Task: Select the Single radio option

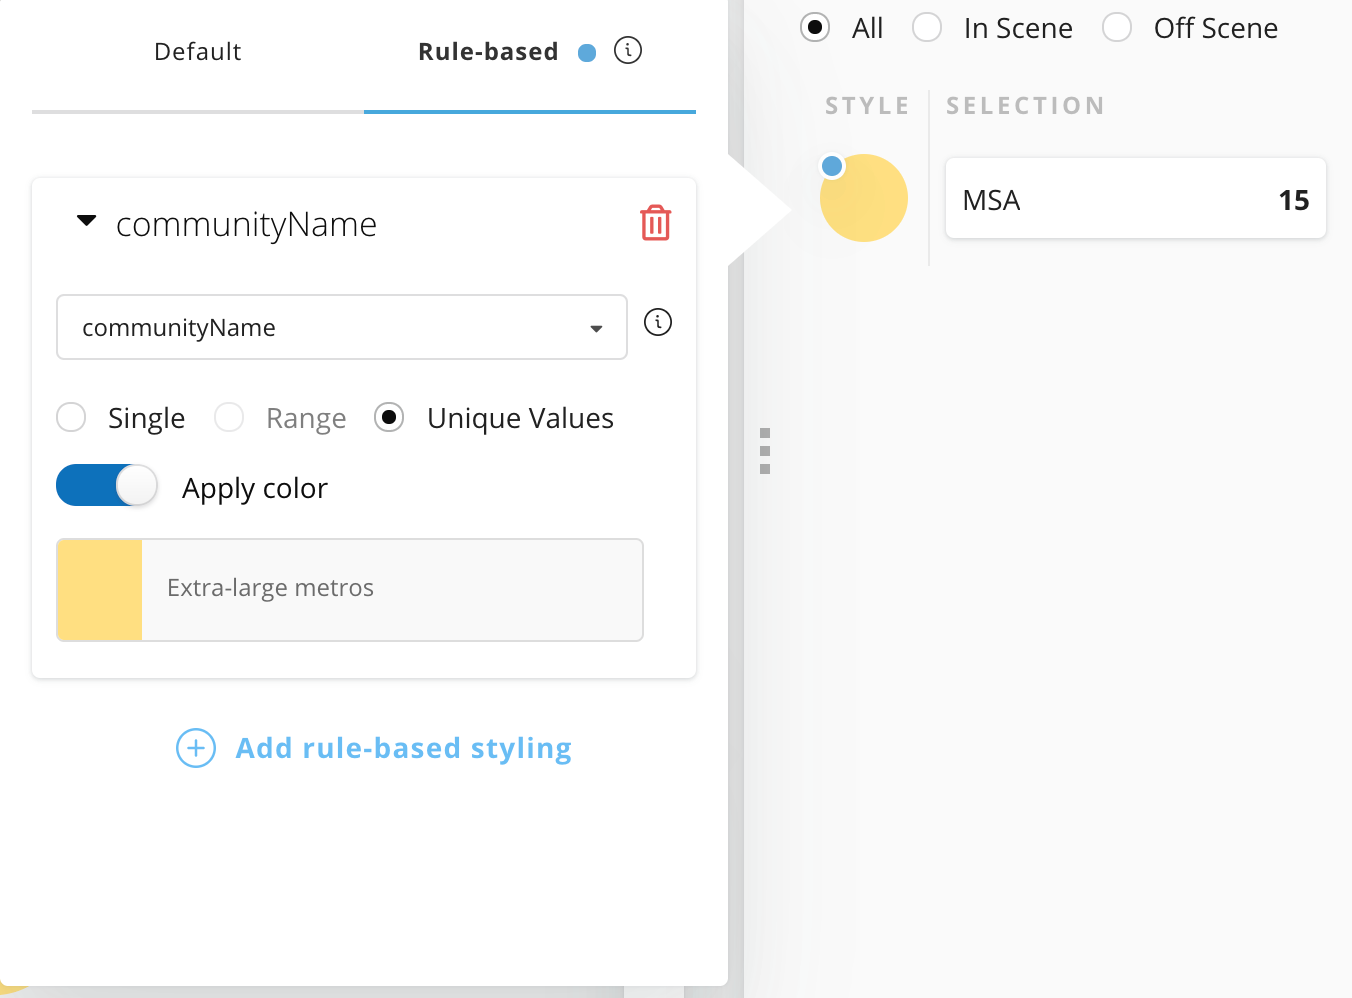Action: (72, 417)
